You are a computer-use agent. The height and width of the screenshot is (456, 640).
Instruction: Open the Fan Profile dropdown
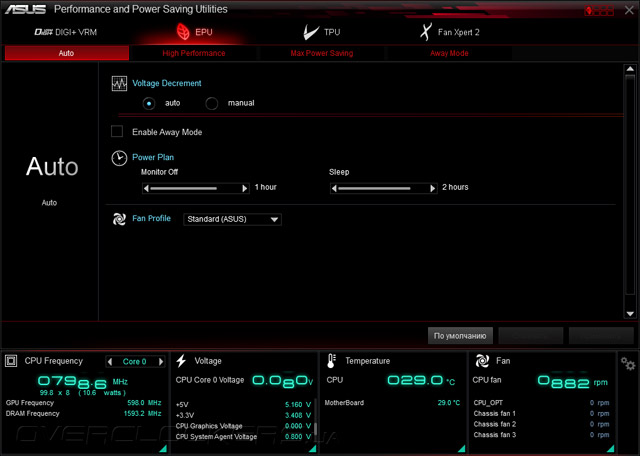click(232, 219)
